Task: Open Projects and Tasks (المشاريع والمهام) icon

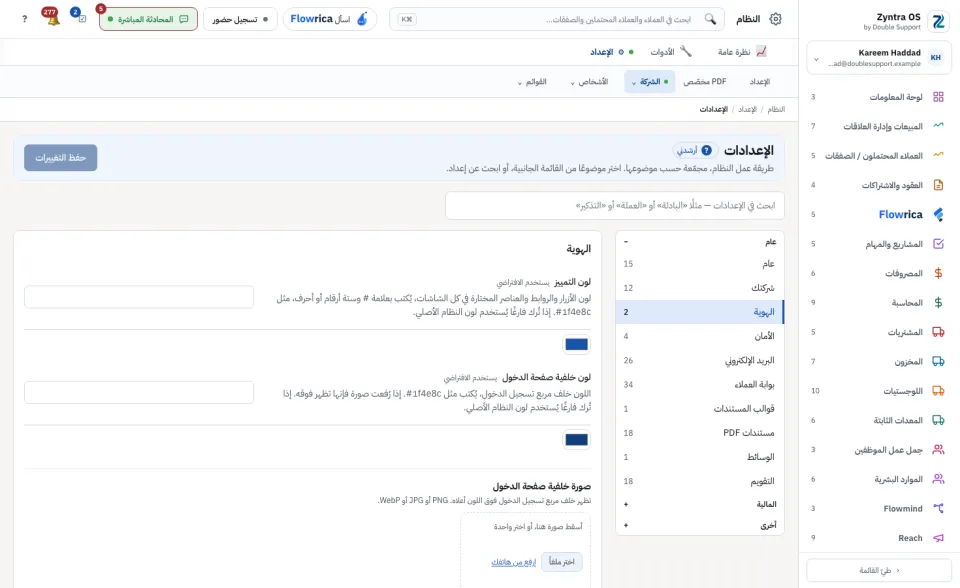Action: coord(938,244)
